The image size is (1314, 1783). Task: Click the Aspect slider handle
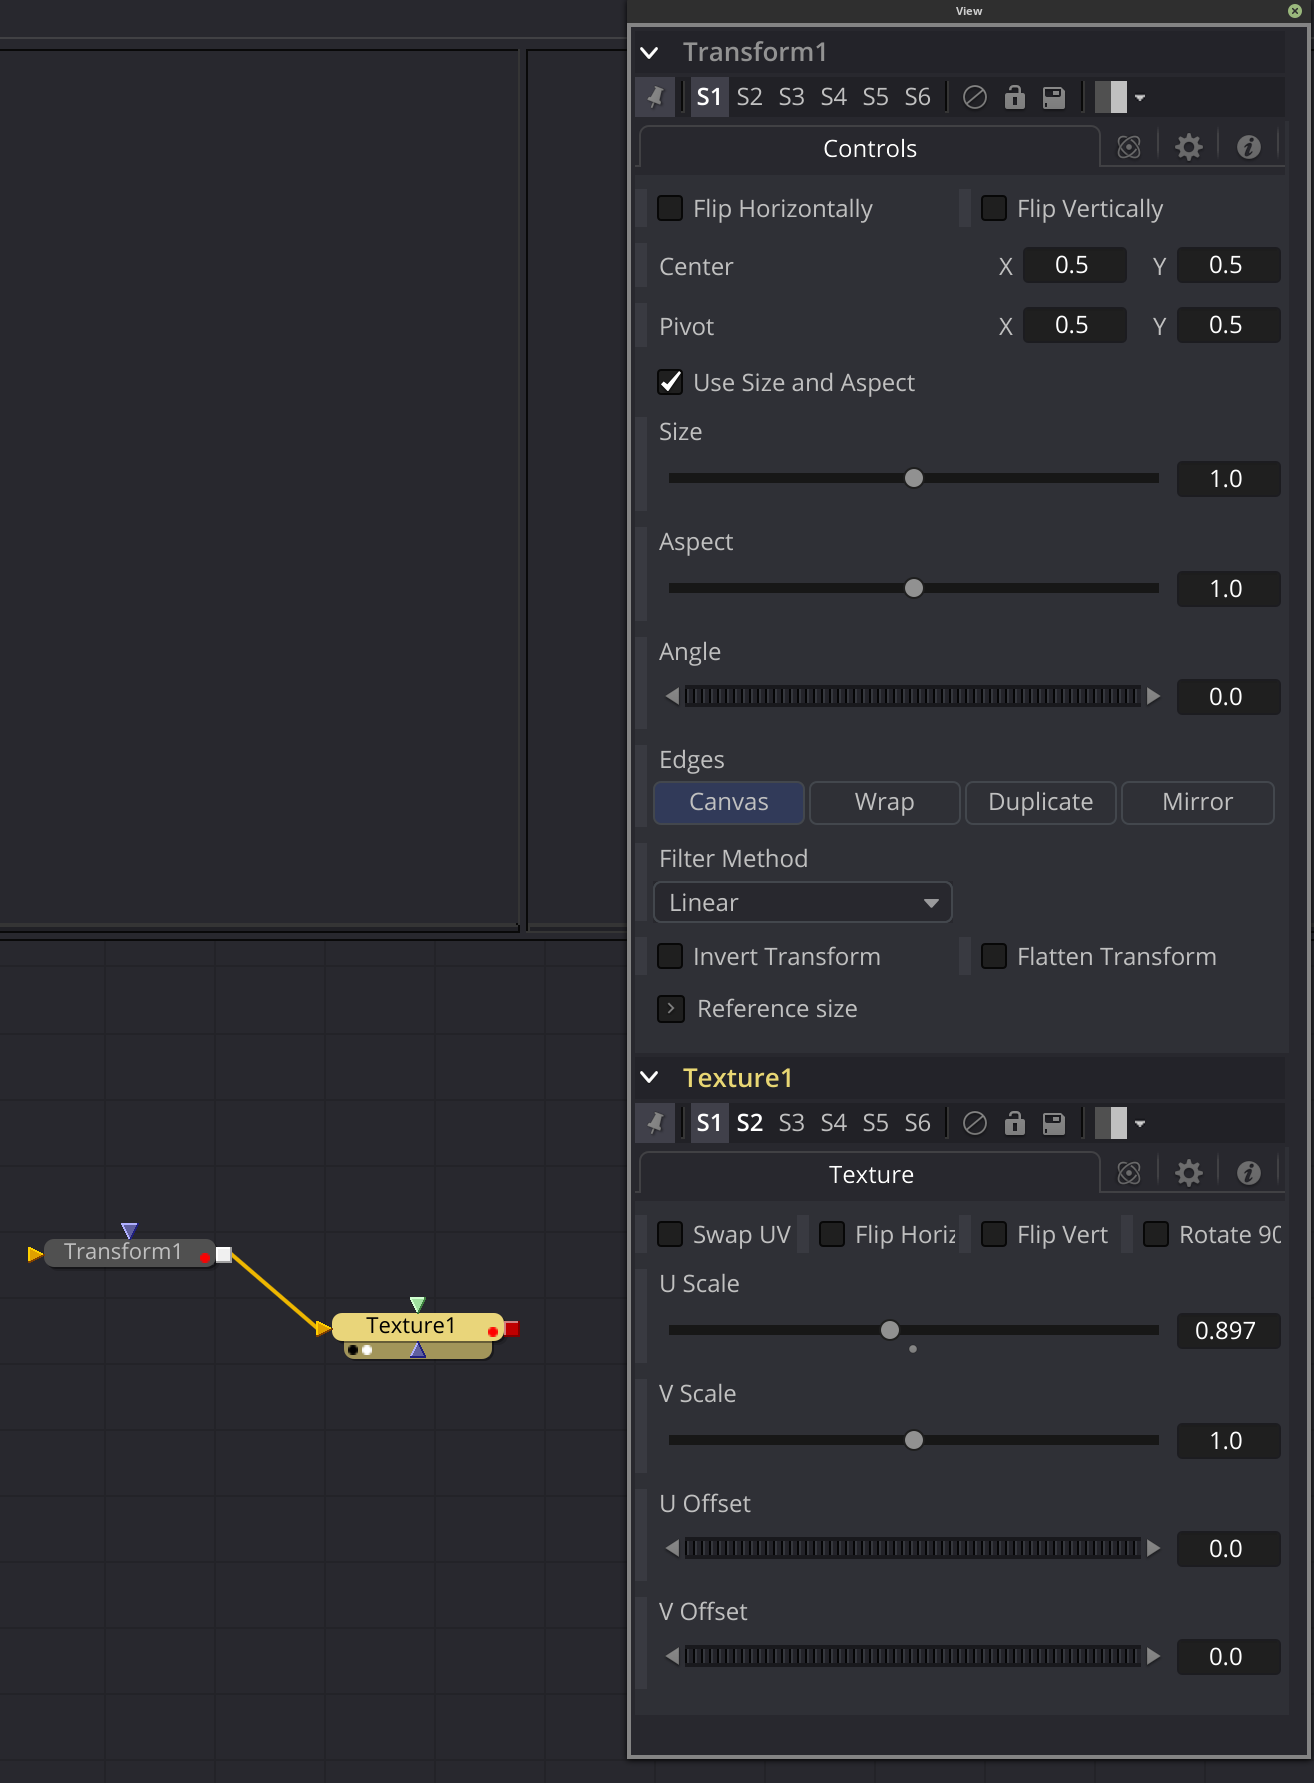point(914,588)
